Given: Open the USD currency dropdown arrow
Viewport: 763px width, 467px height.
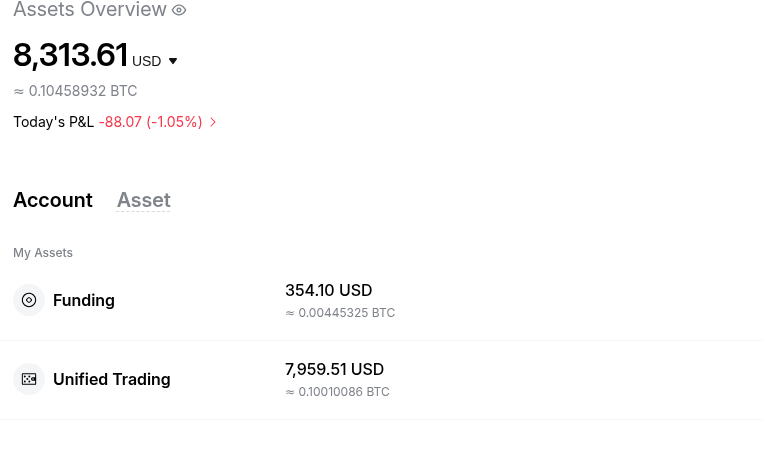Looking at the screenshot, I should pos(173,61).
